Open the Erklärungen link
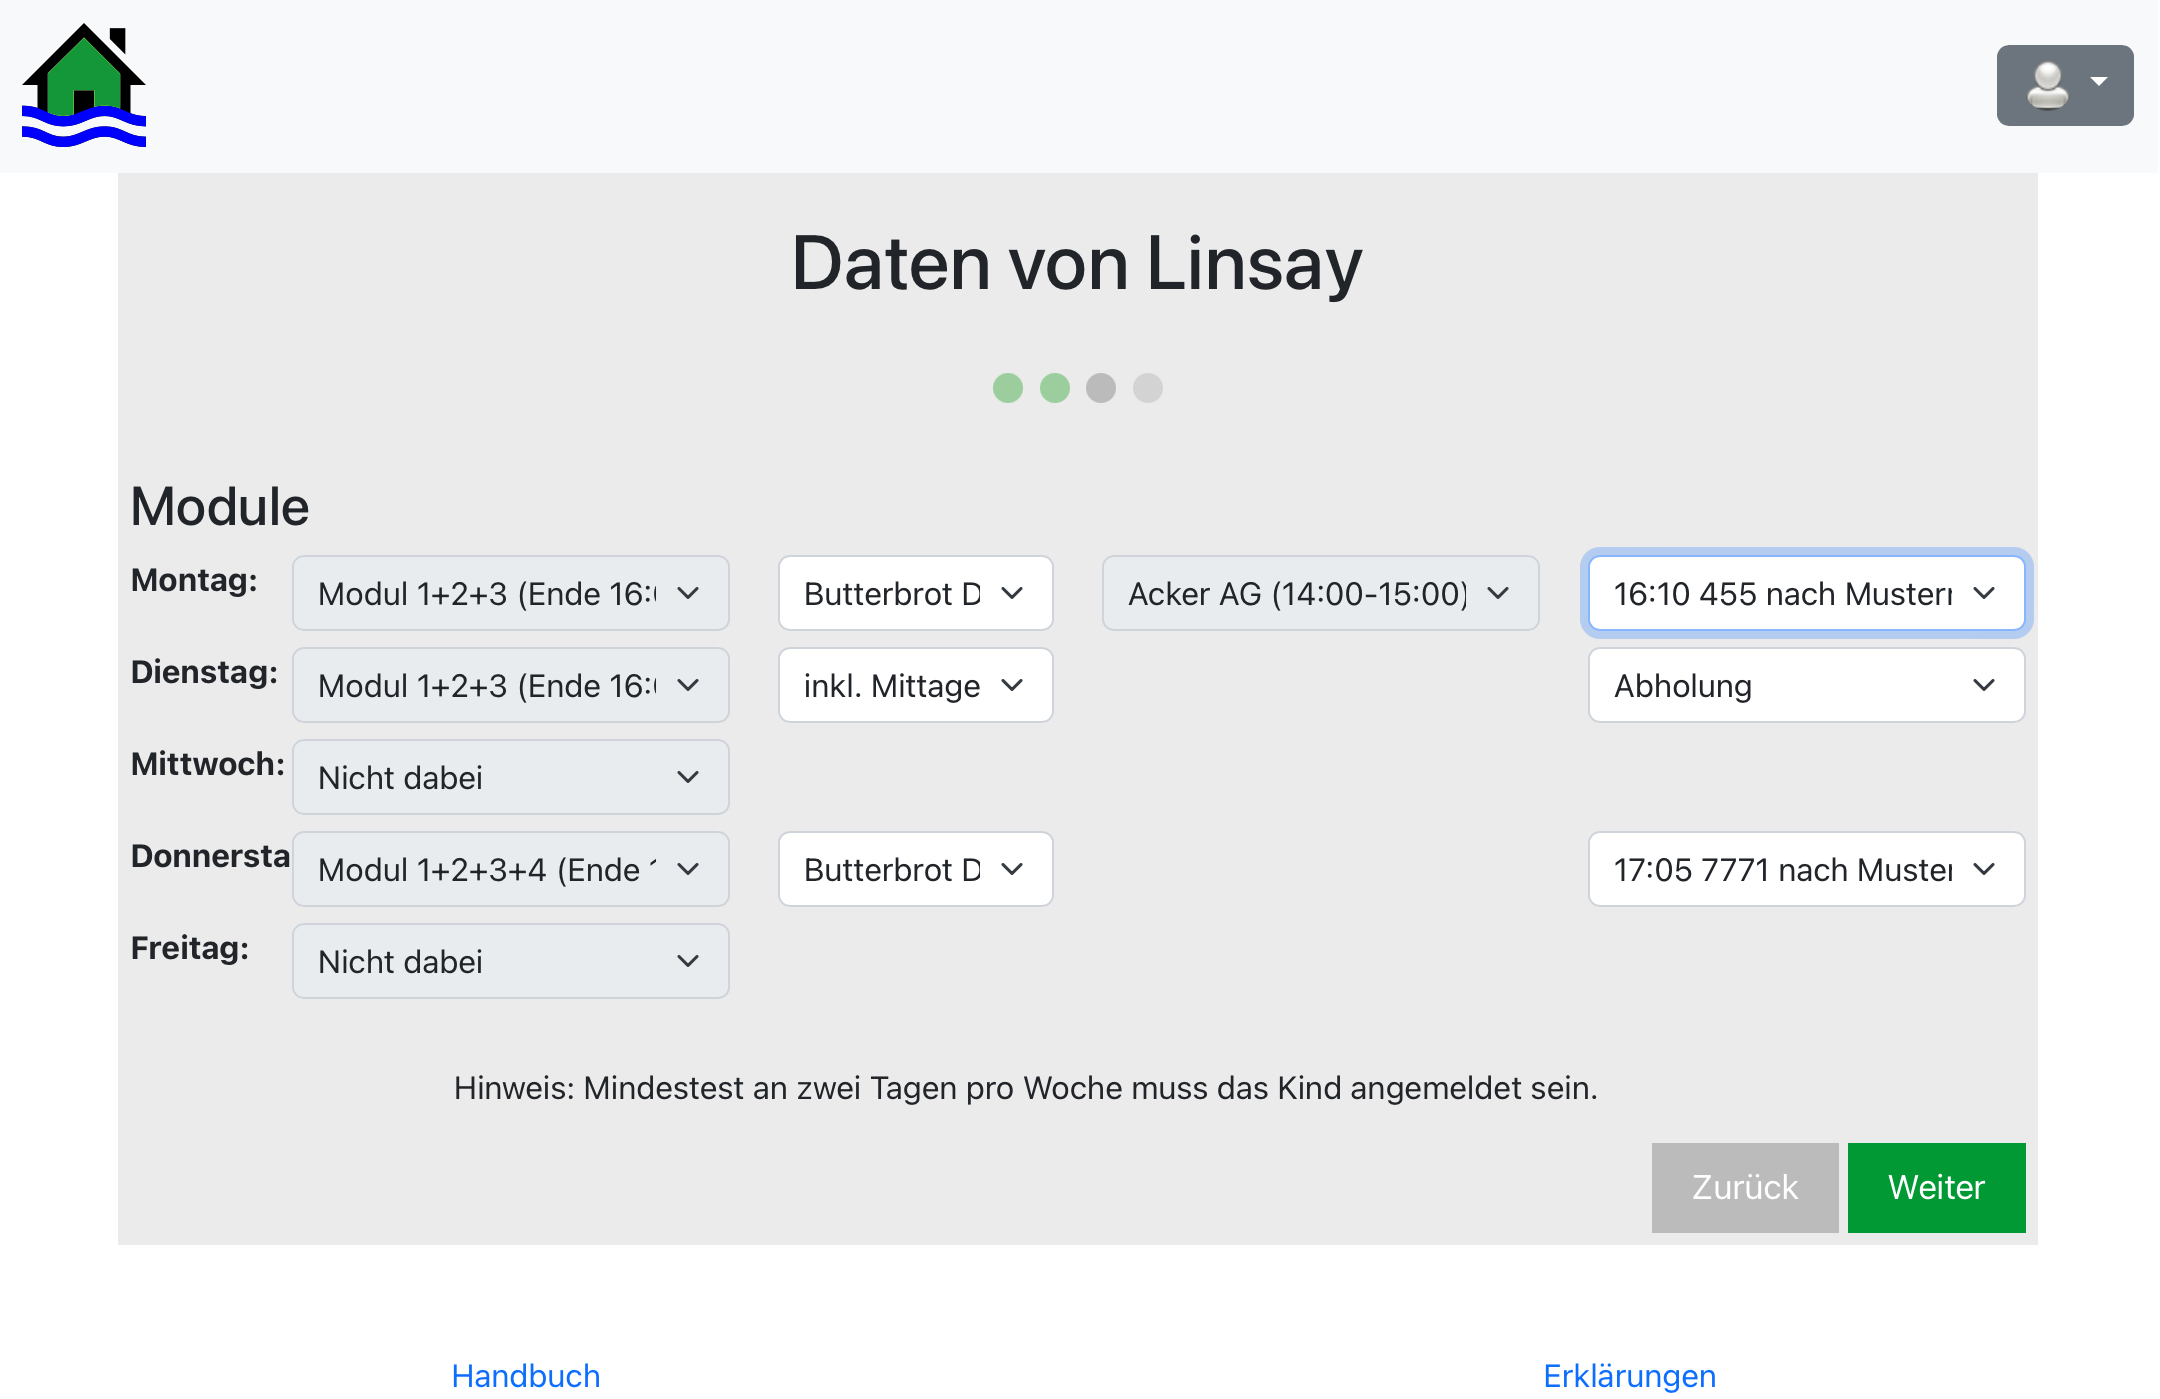2160x1399 pixels. (x=1628, y=1376)
